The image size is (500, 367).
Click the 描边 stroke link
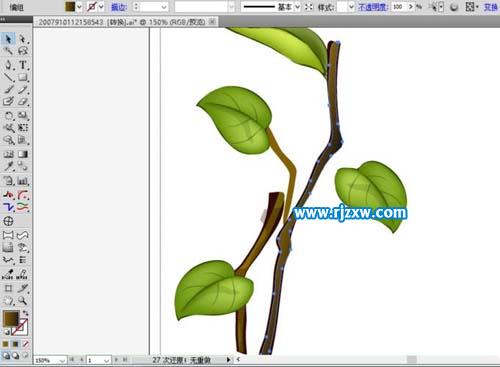pos(119,7)
